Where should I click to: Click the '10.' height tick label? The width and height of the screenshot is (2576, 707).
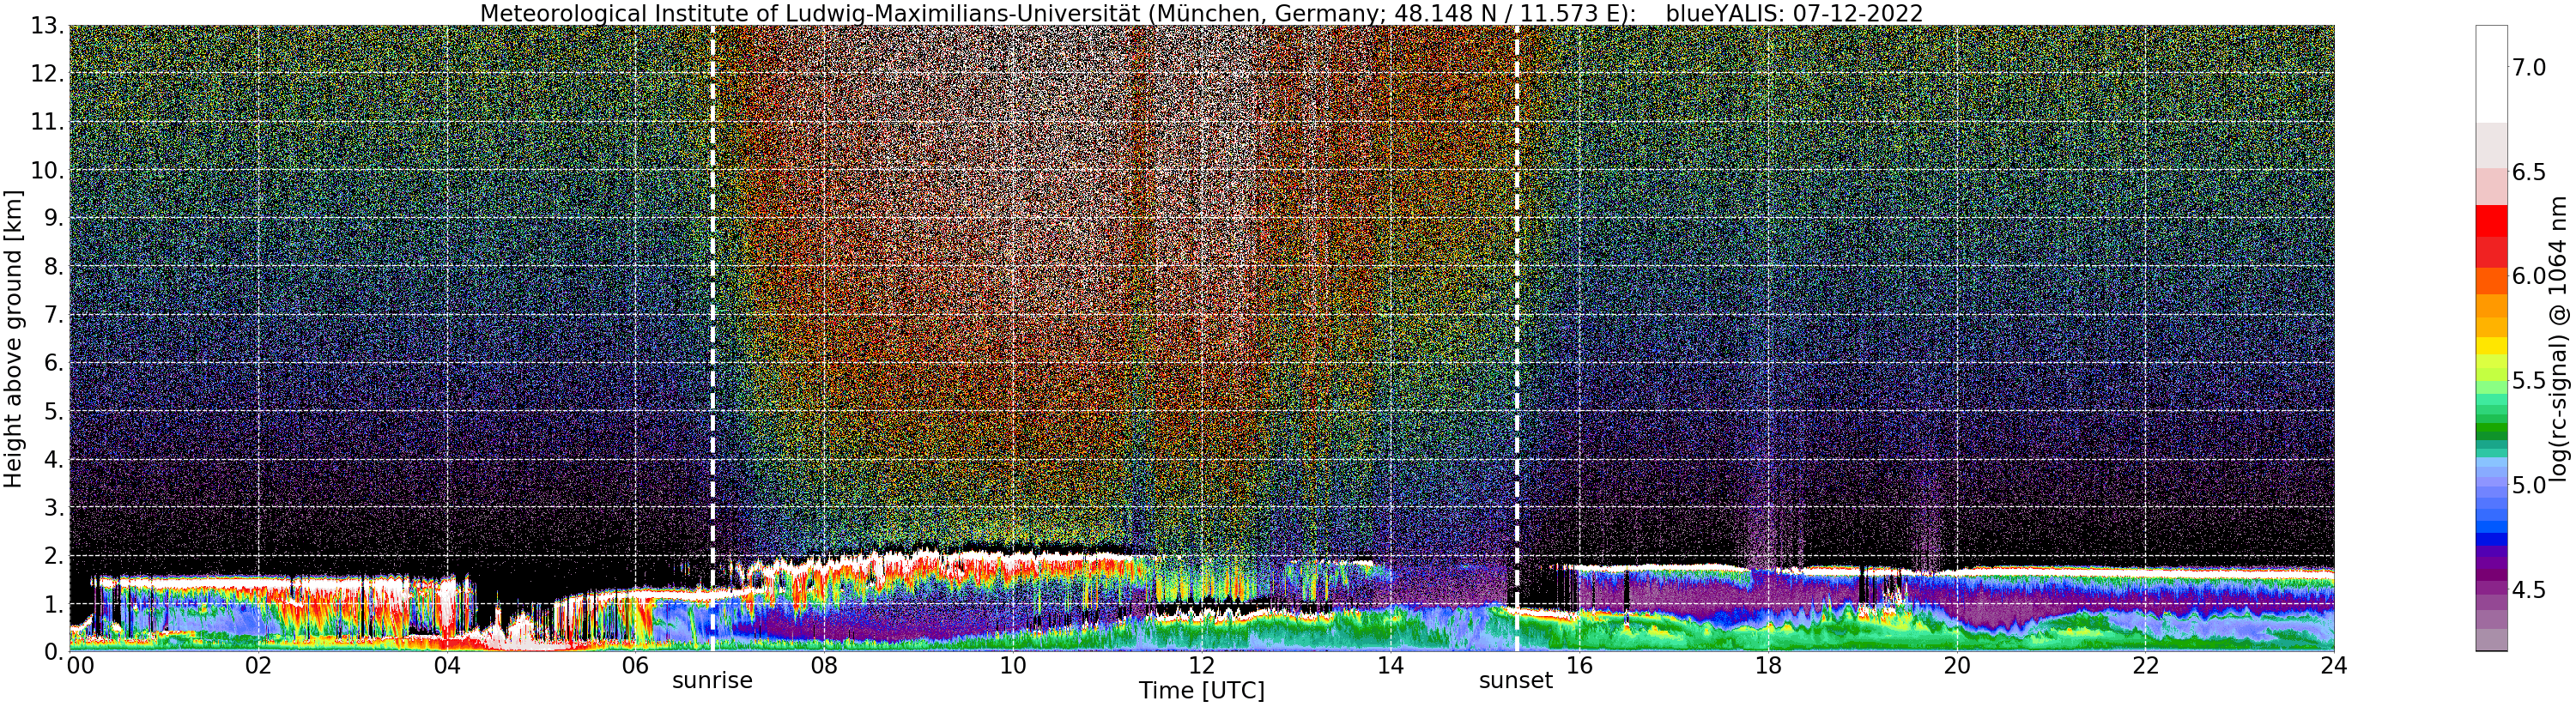pos(47,170)
